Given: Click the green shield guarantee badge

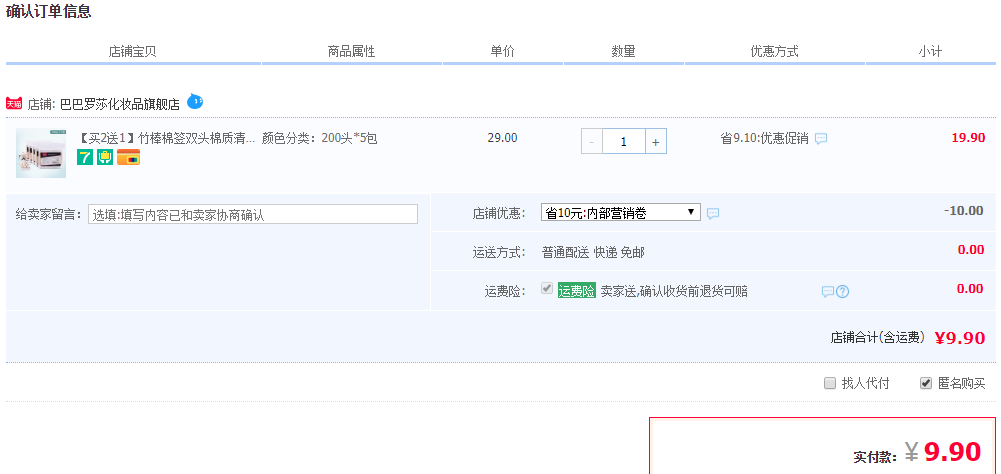Looking at the screenshot, I should click(x=105, y=157).
